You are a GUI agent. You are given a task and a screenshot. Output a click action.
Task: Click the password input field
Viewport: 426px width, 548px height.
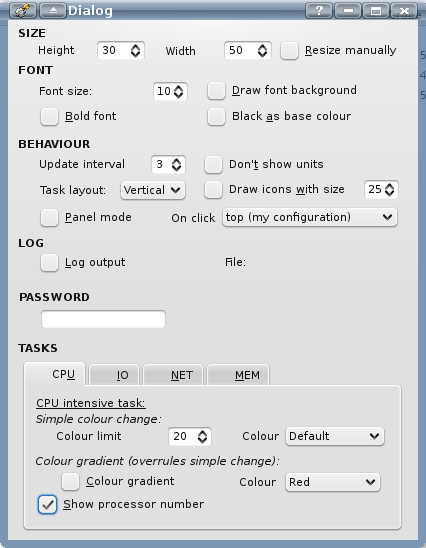click(103, 319)
